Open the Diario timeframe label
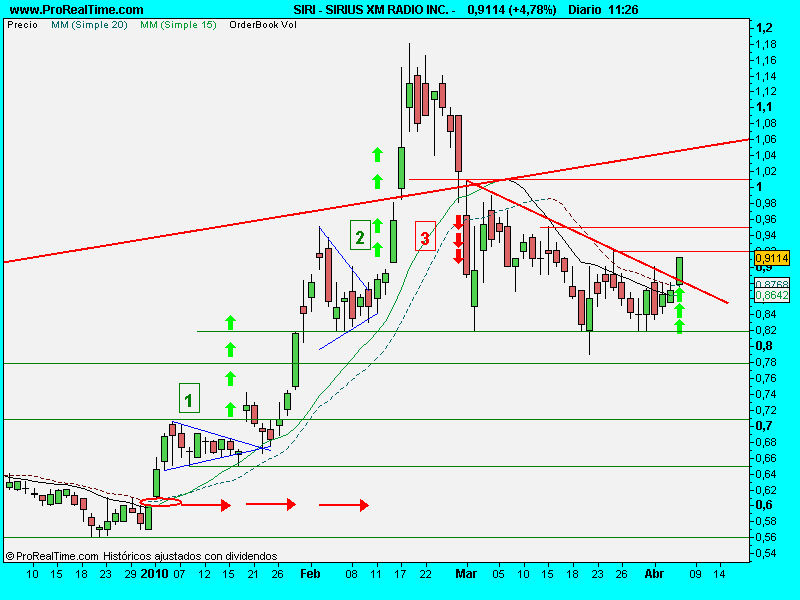Screen dimensions: 800x600 tap(585, 10)
